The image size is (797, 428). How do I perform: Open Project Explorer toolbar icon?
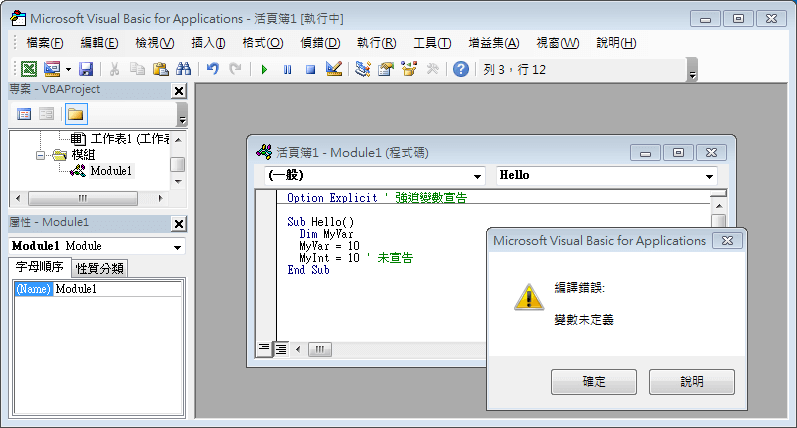pos(363,69)
